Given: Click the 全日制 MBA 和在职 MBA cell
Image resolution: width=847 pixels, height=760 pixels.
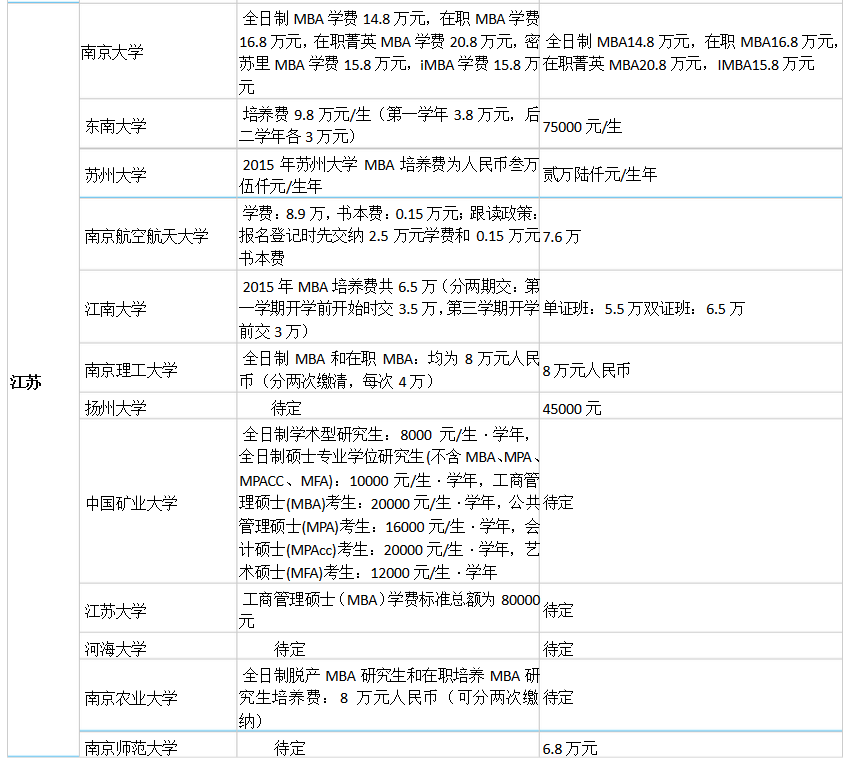Looking at the screenshot, I should [388, 368].
